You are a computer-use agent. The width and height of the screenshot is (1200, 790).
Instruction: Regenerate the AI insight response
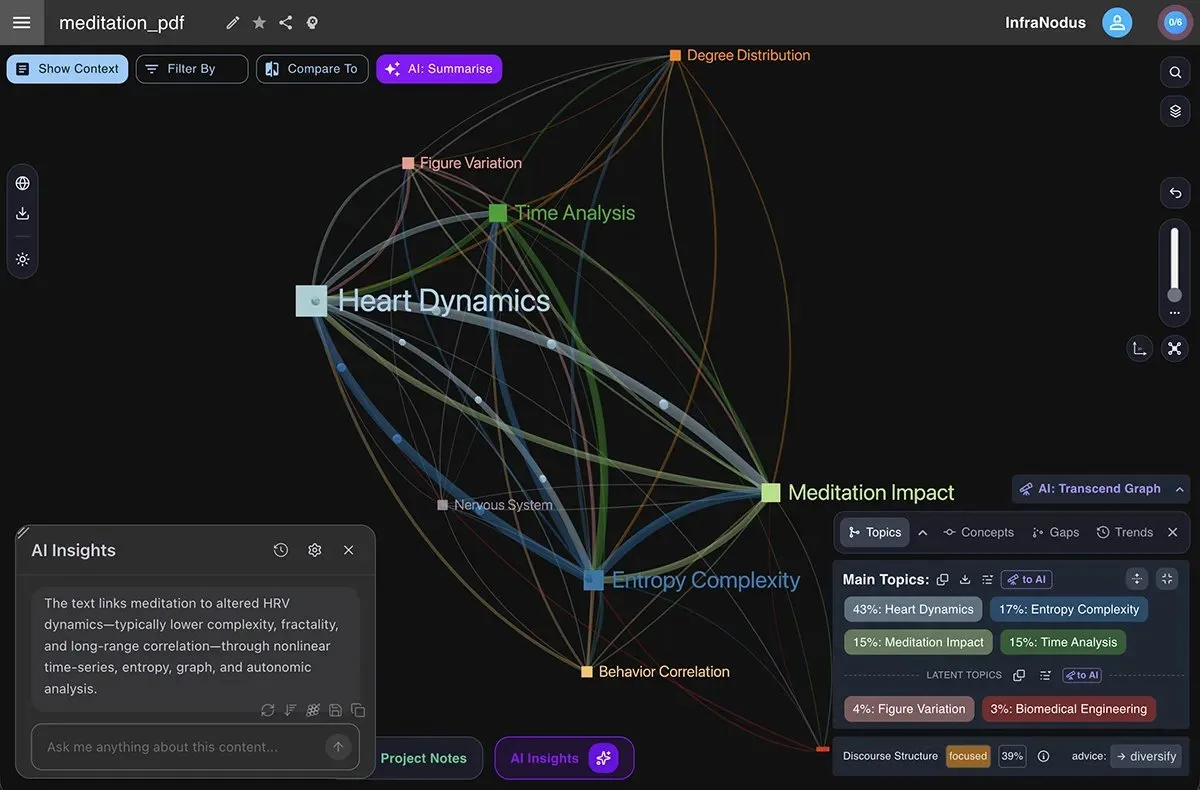tap(268, 710)
